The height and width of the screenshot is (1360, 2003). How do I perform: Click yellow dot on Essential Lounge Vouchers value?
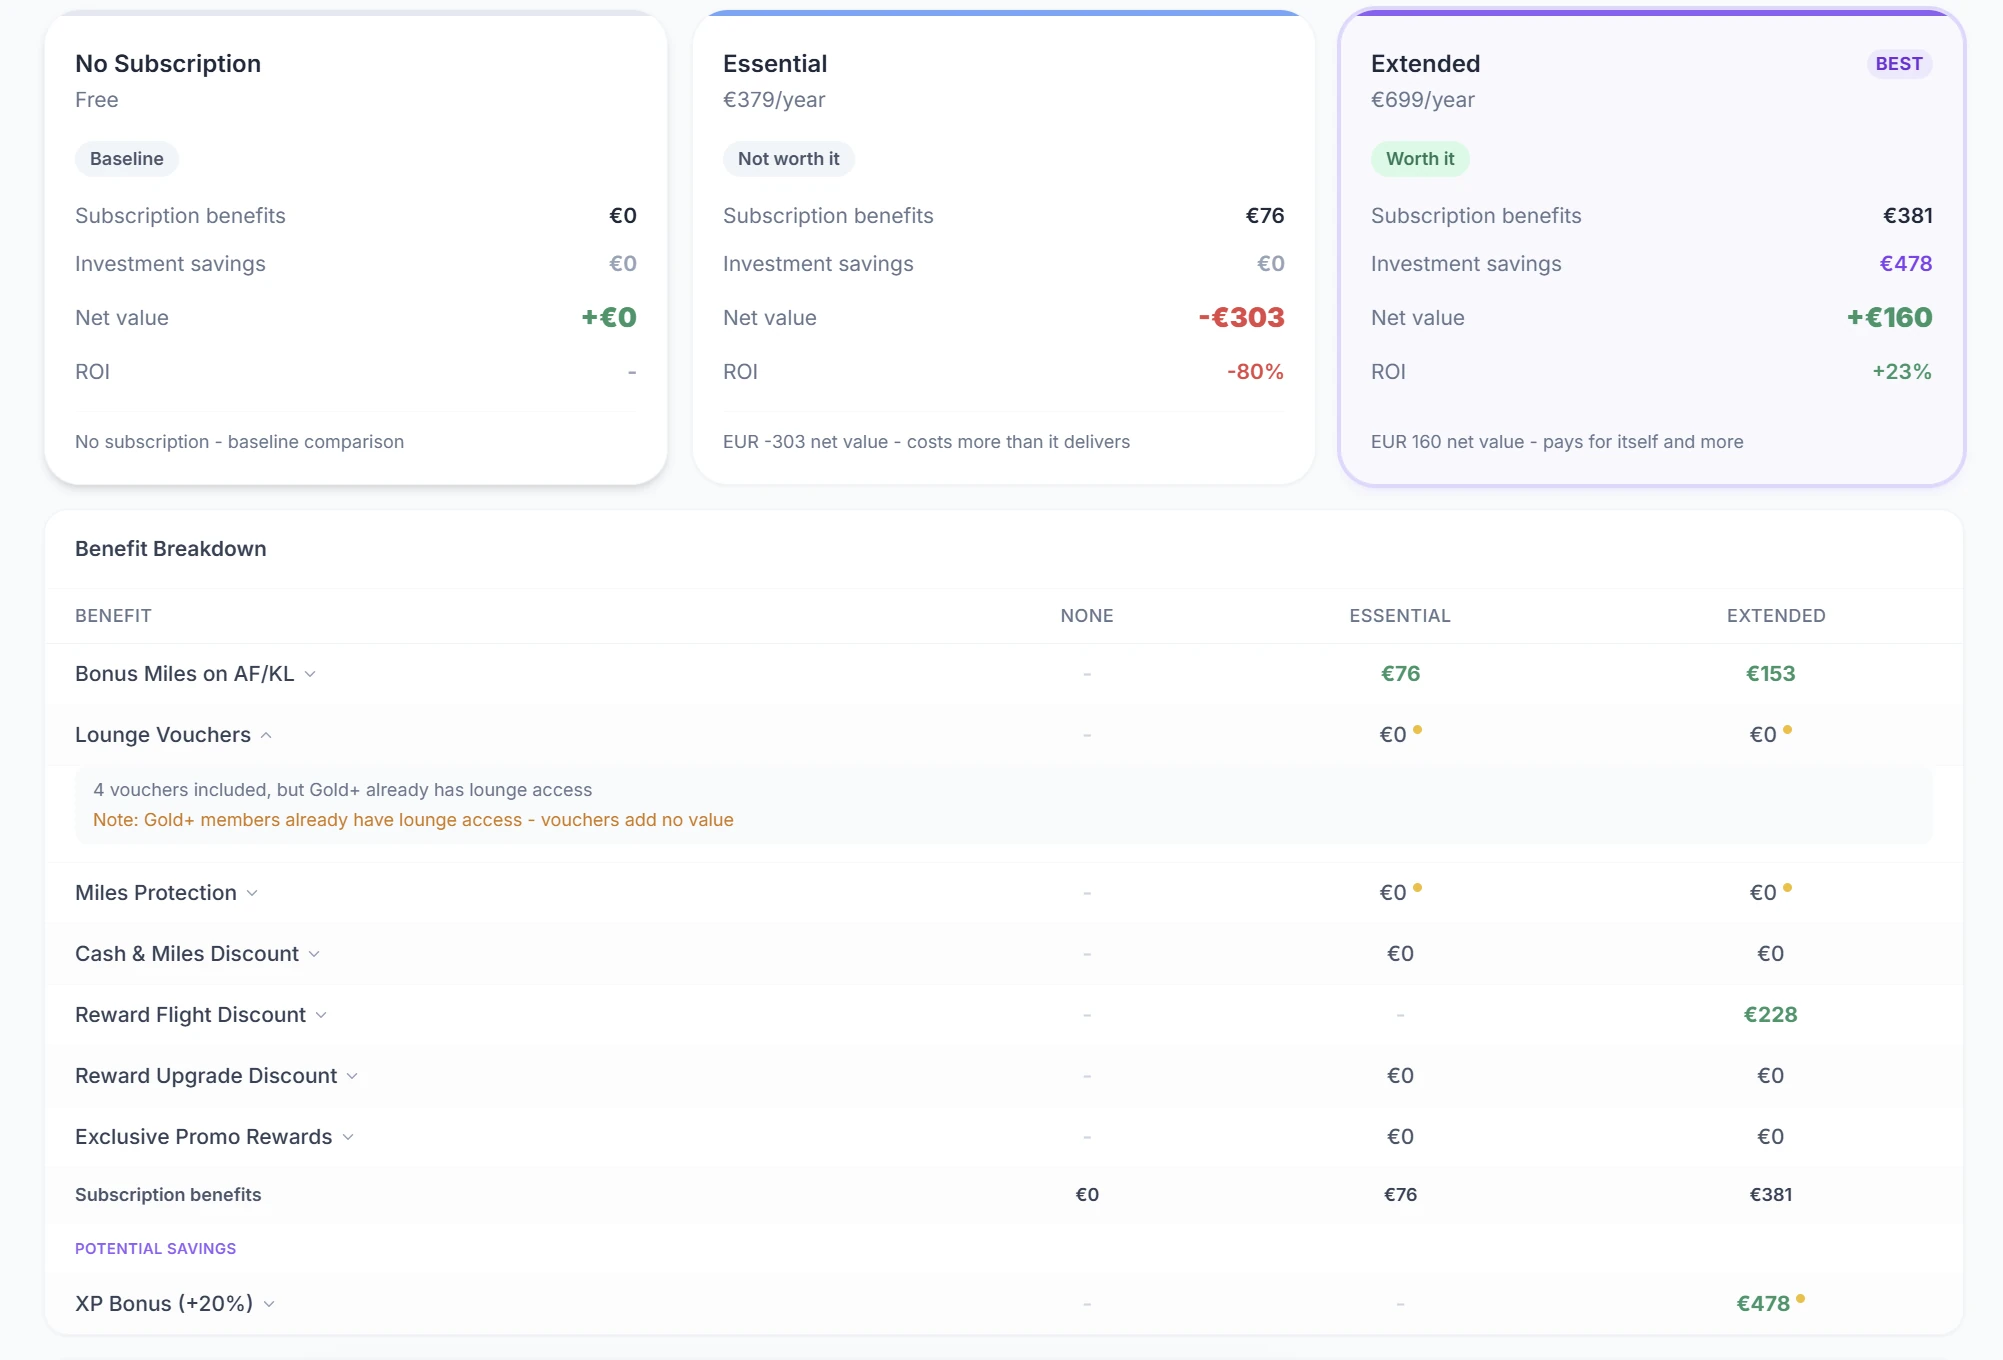(x=1417, y=730)
